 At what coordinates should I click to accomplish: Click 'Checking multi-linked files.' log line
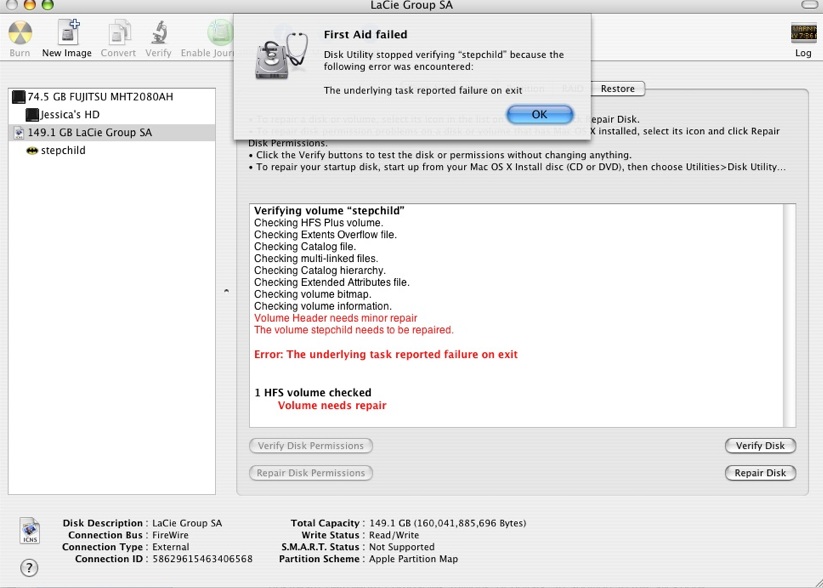coord(316,258)
